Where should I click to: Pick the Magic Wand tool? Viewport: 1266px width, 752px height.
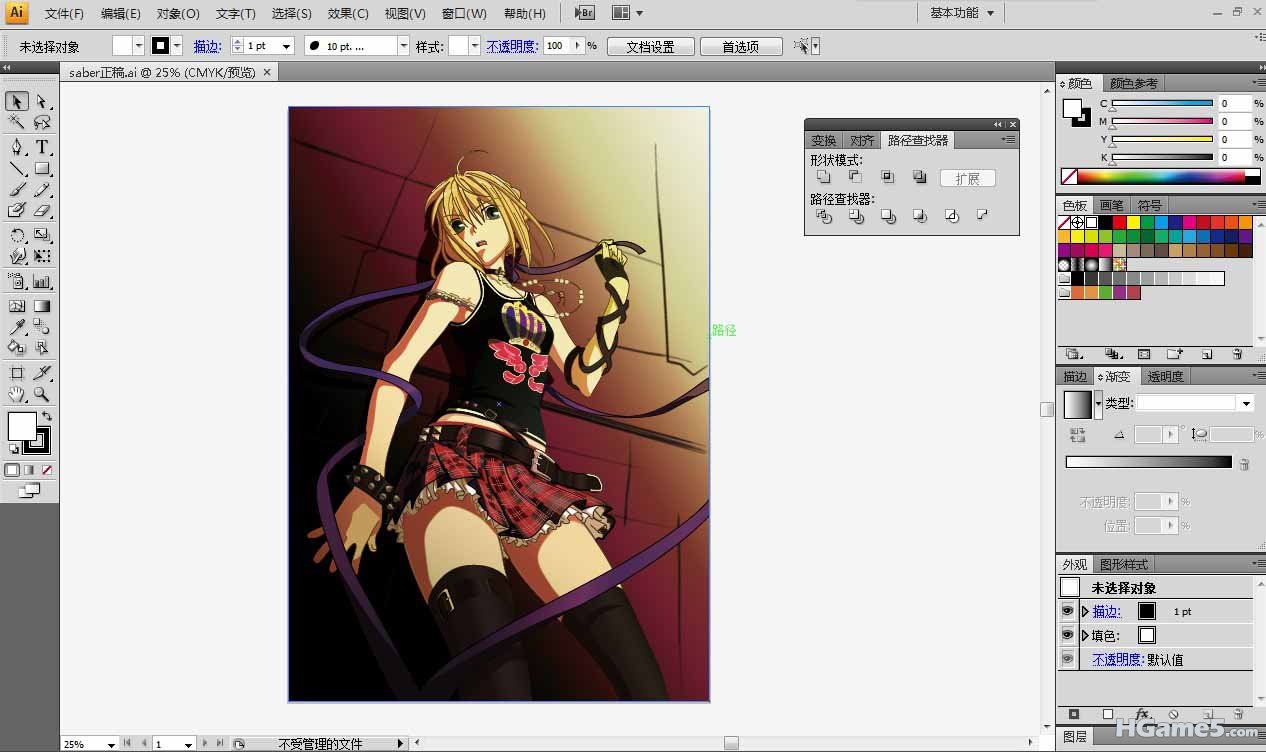point(17,122)
